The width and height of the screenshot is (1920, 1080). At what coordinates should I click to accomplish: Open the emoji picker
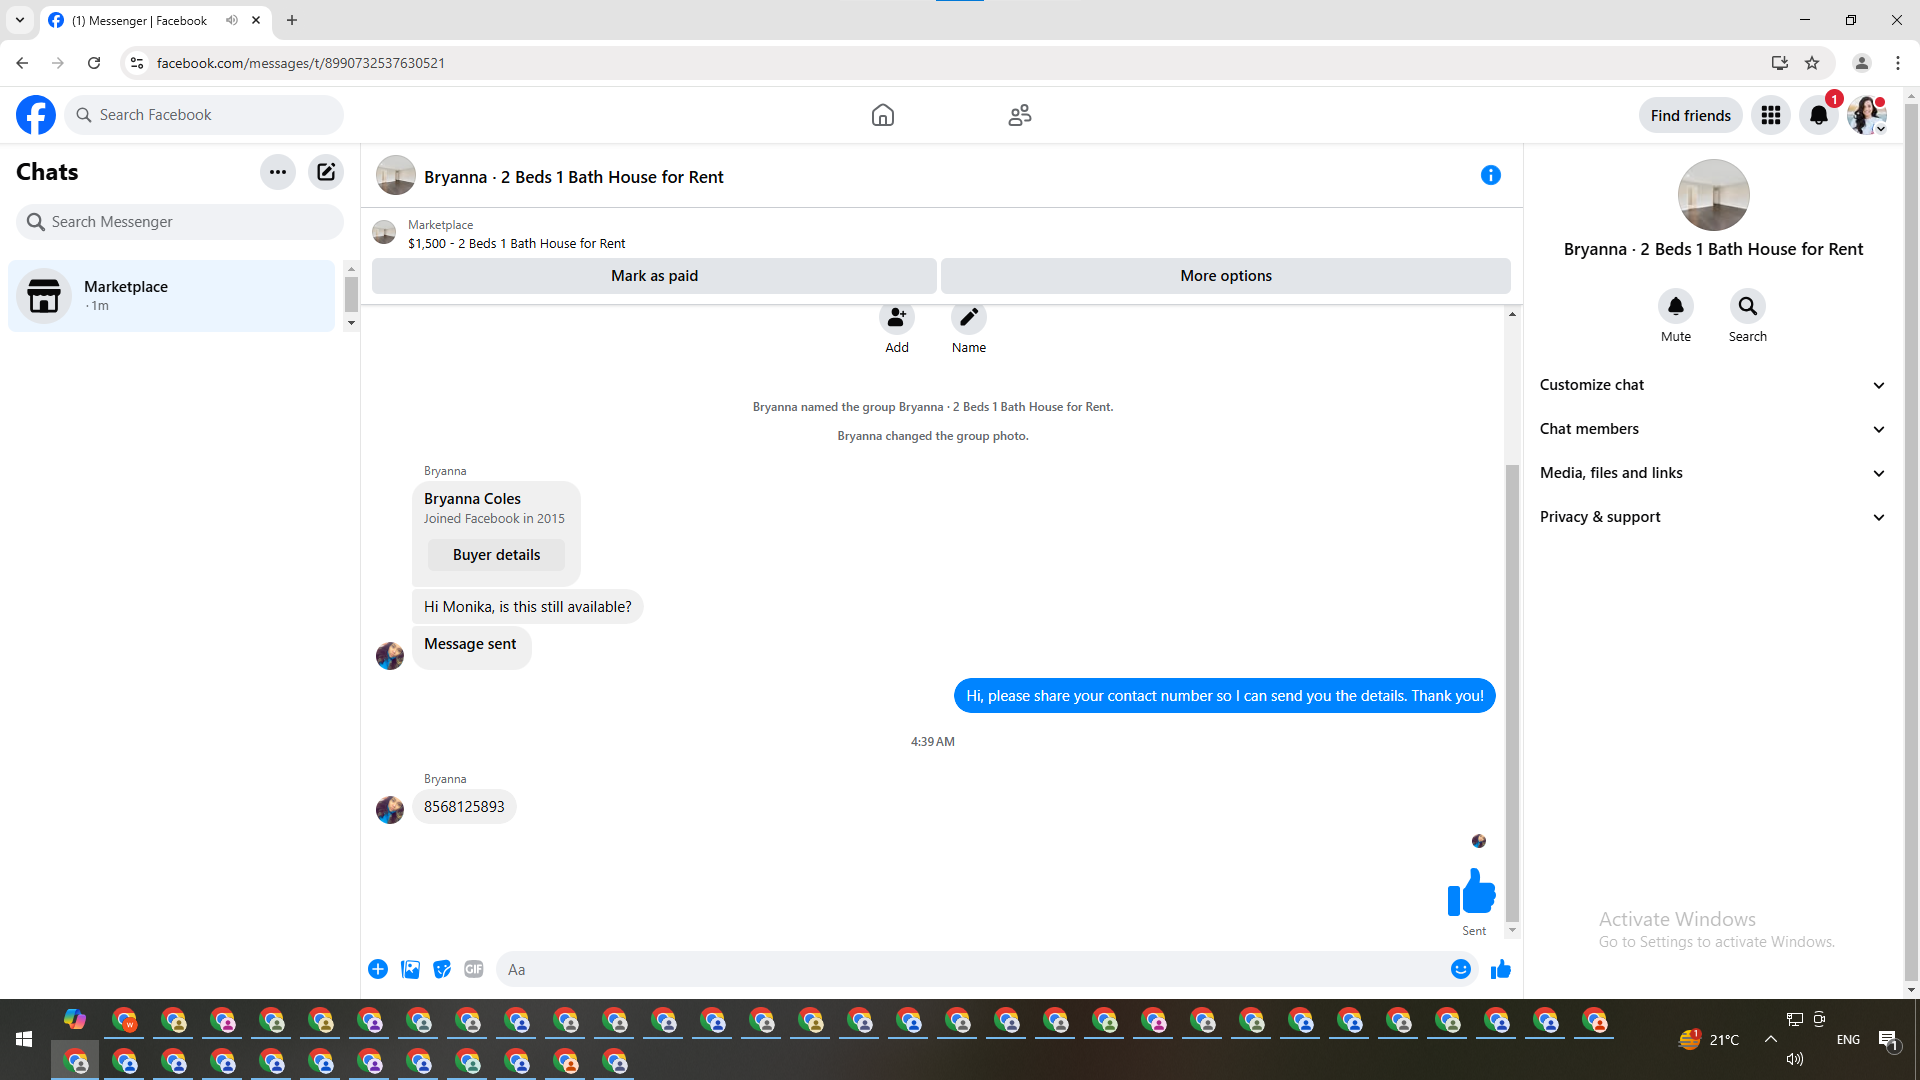1460,969
